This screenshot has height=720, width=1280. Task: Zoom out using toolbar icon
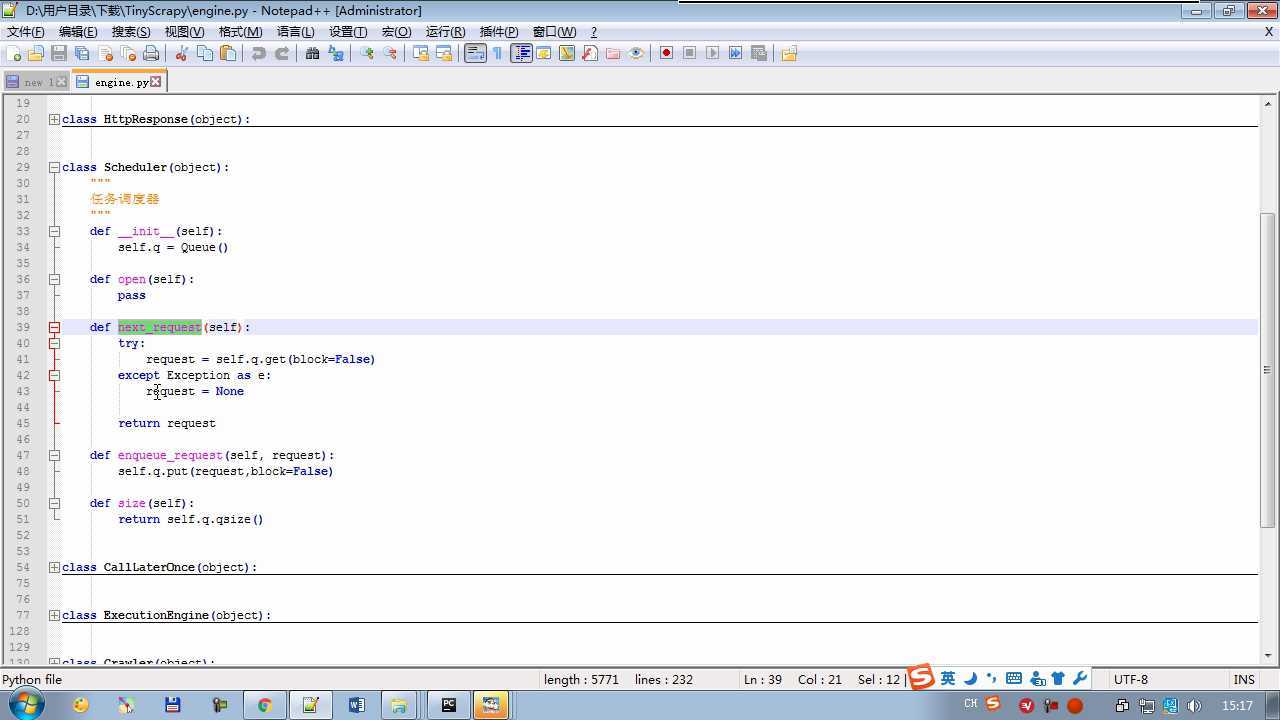pos(389,53)
